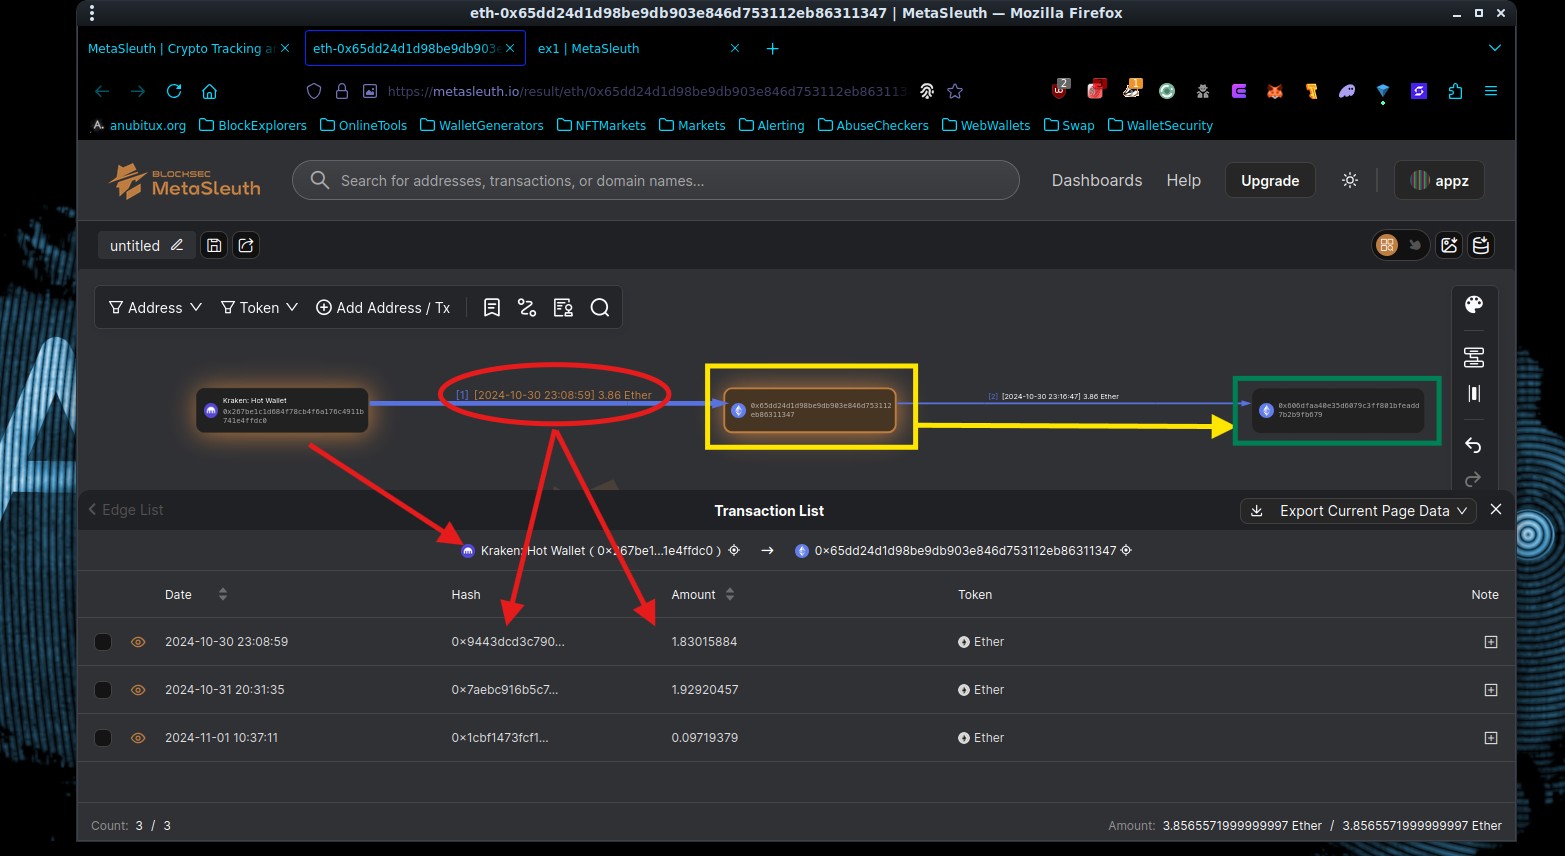The image size is (1565, 856).
Task: Close the Transaction List panel
Action: [x=1496, y=509]
